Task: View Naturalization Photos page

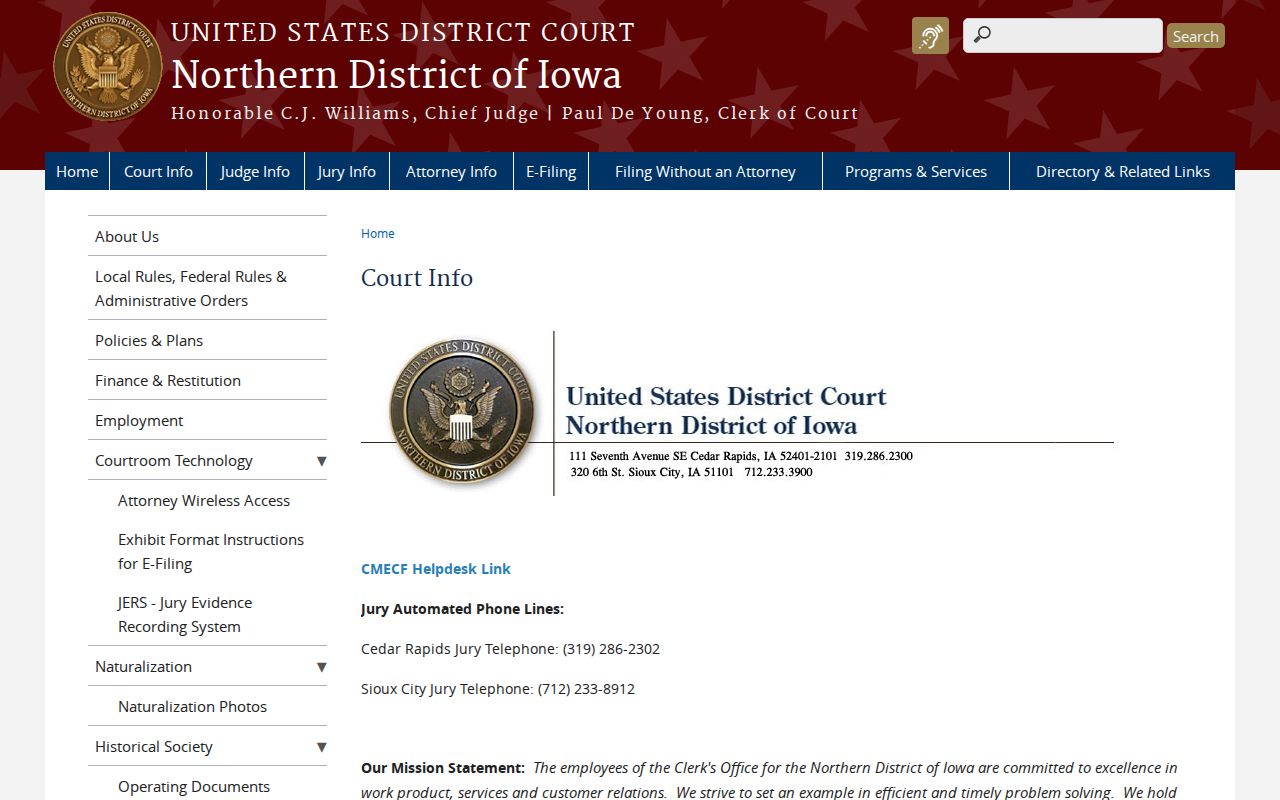Action: pyautogui.click(x=192, y=706)
